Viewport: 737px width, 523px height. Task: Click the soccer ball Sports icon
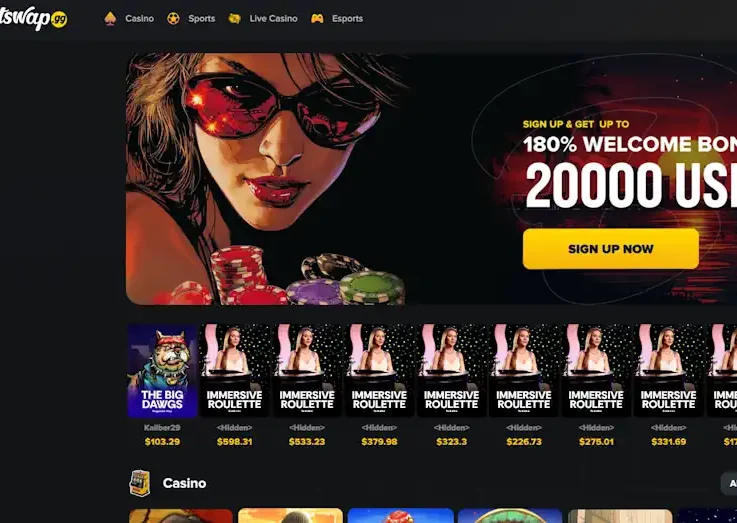173,19
